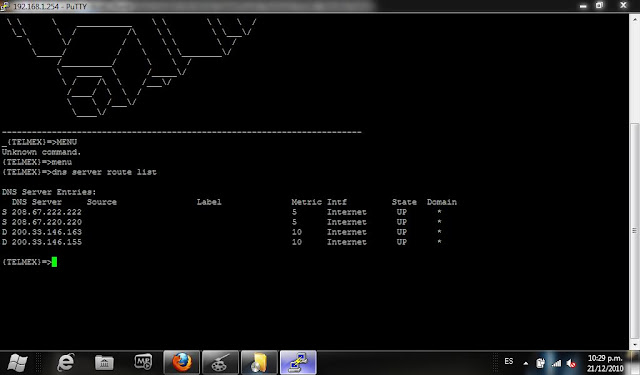Click the green cursor at the prompt

(x=54, y=262)
